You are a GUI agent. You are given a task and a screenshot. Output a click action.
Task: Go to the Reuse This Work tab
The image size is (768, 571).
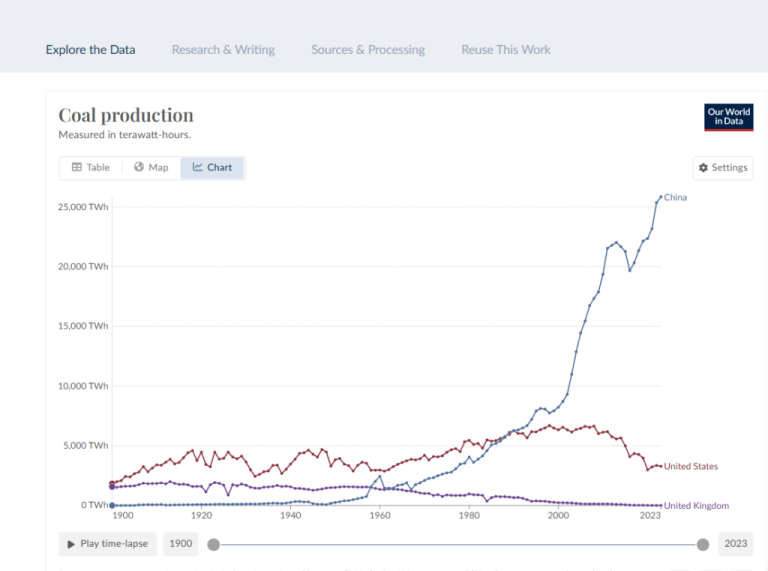click(x=506, y=50)
